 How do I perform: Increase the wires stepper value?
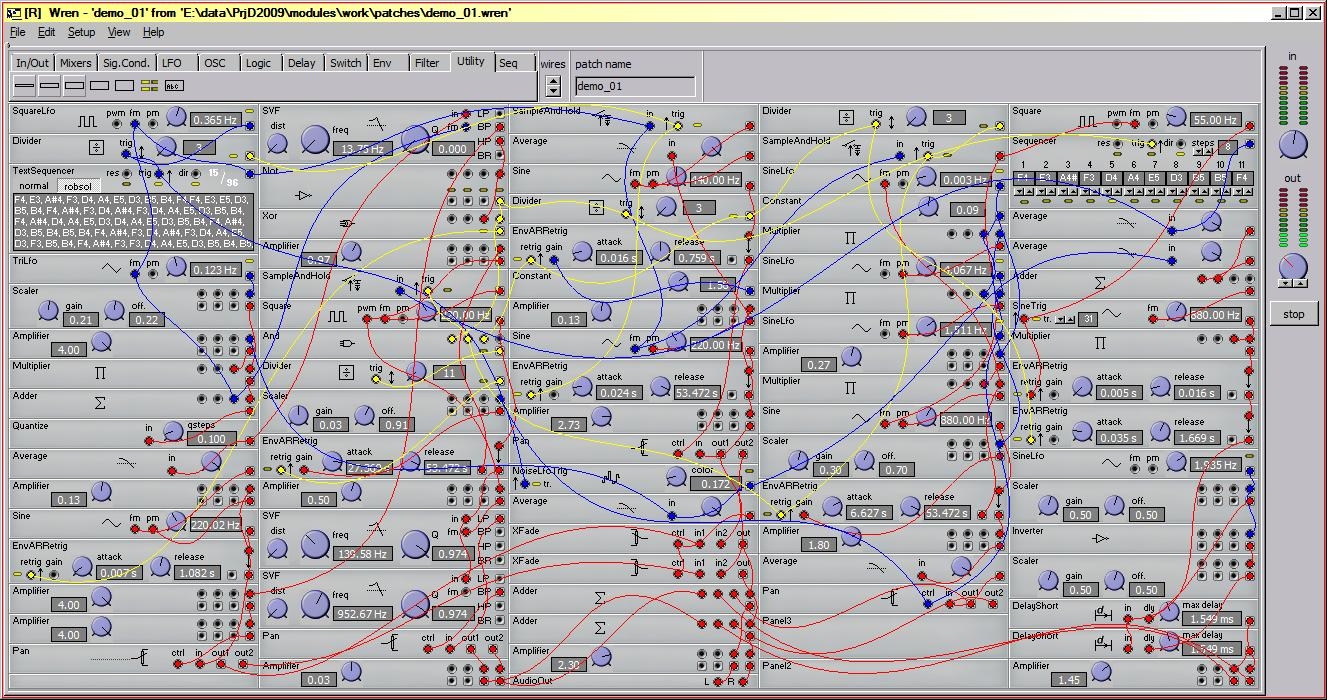pyautogui.click(x=554, y=80)
